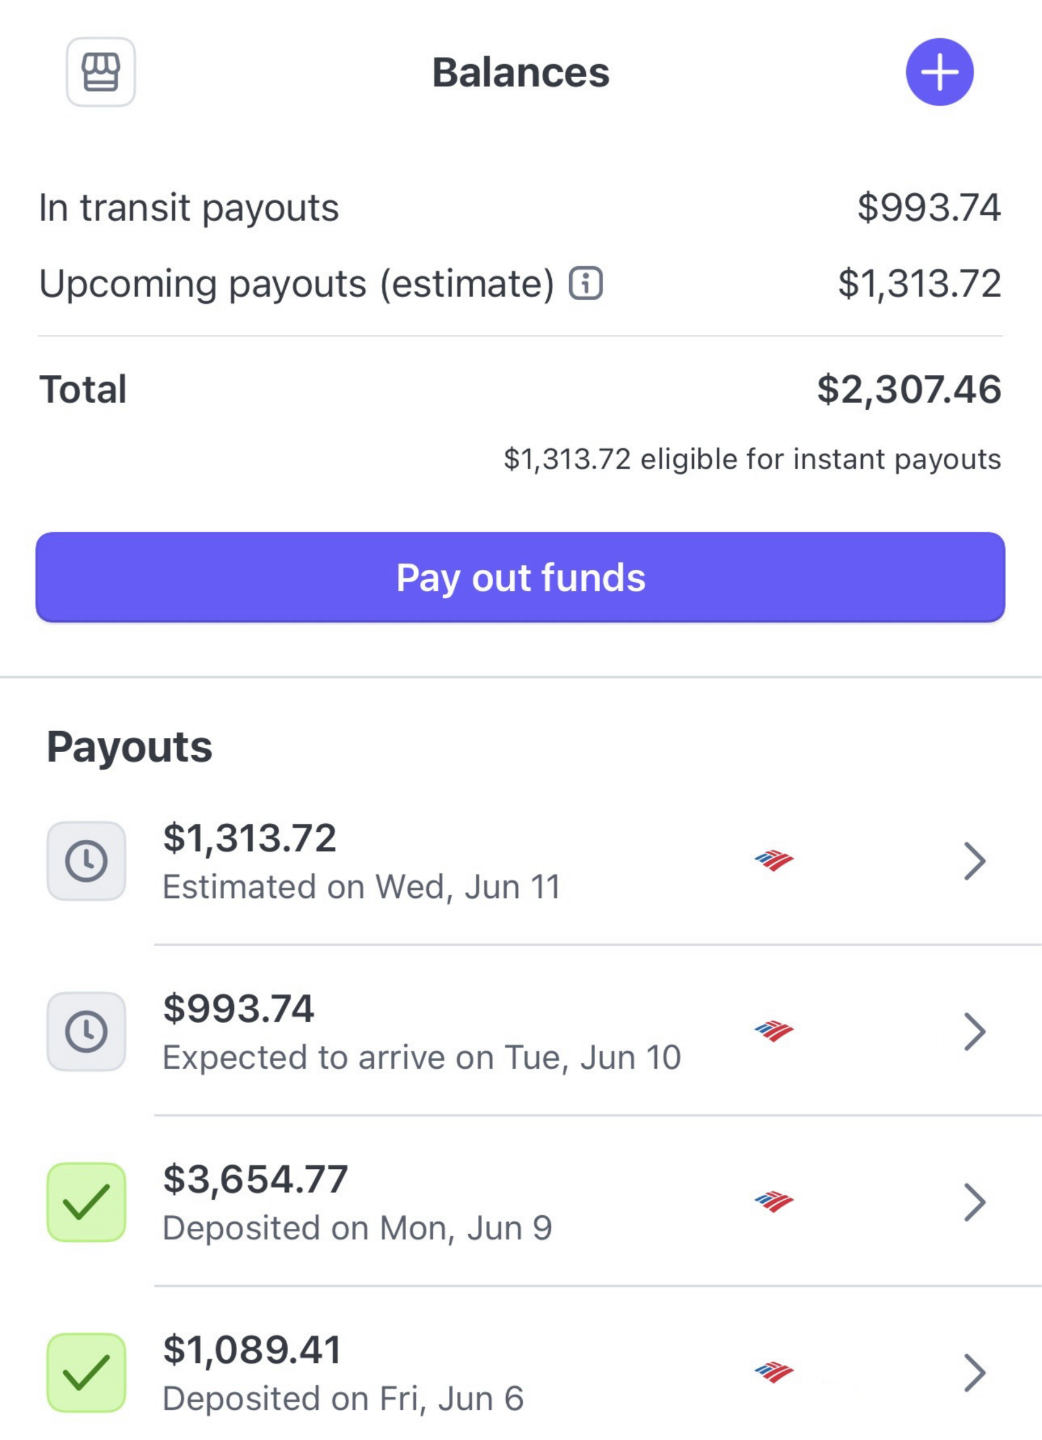The image size is (1042, 1440).
Task: Expand the $1,089.41 payout chevron
Action: [974, 1372]
